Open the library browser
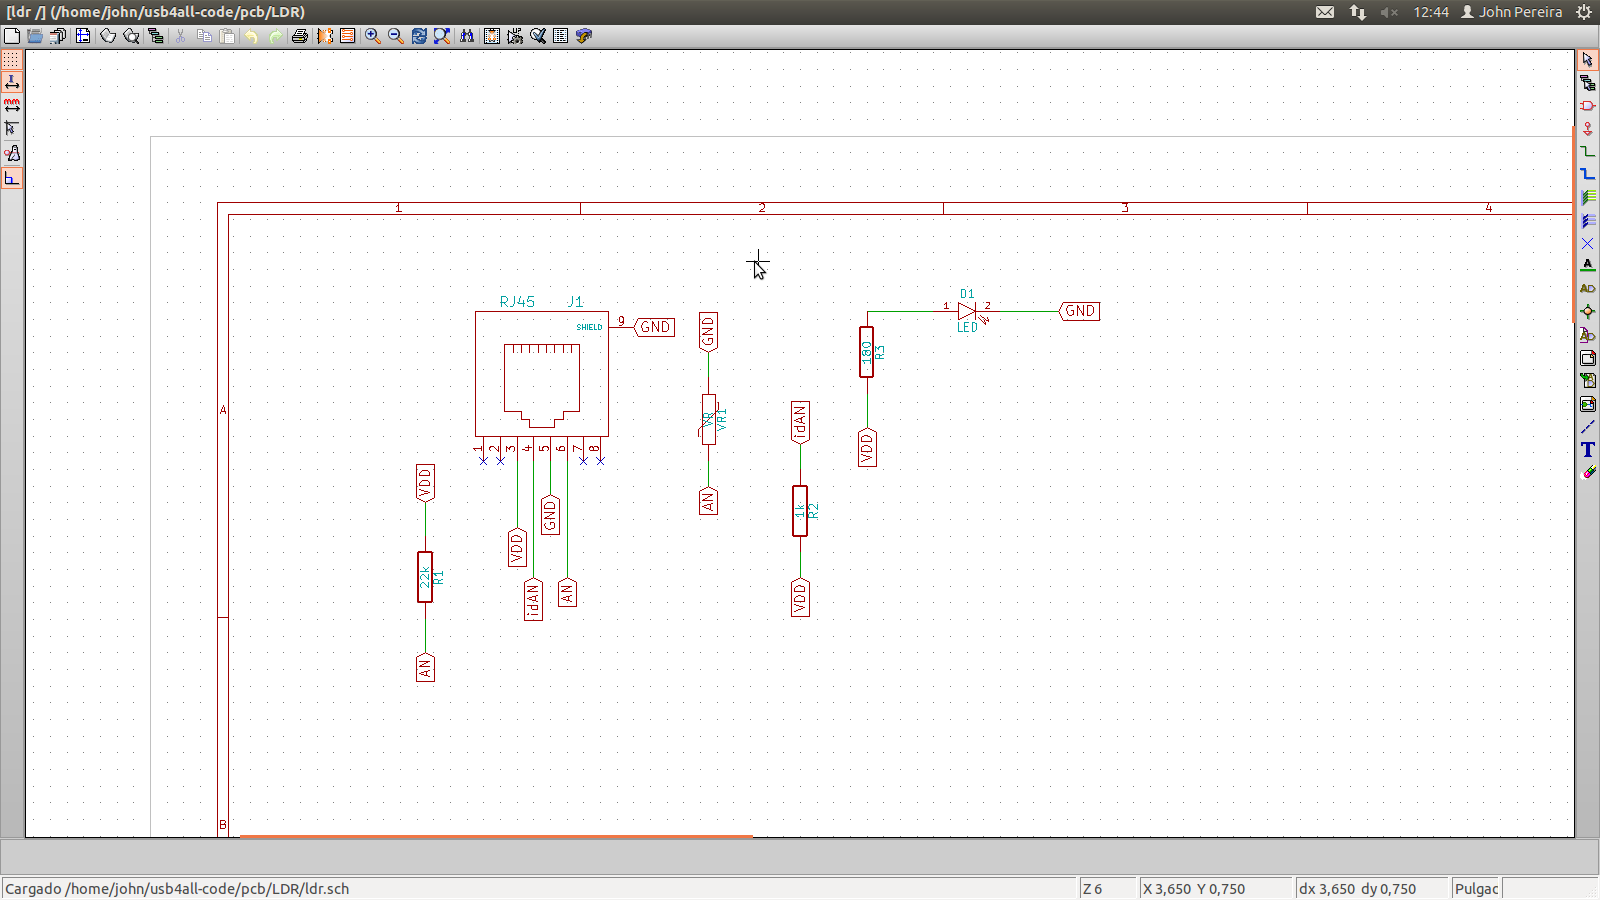Viewport: 1600px width, 900px height. click(x=131, y=36)
